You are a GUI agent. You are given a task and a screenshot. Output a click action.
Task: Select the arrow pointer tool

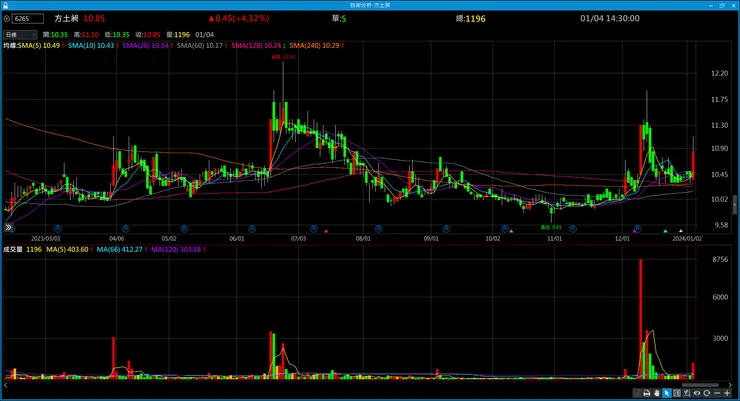coord(666,393)
